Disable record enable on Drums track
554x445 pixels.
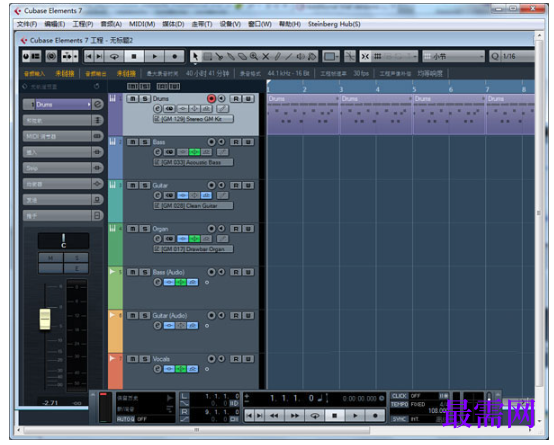click(211, 99)
